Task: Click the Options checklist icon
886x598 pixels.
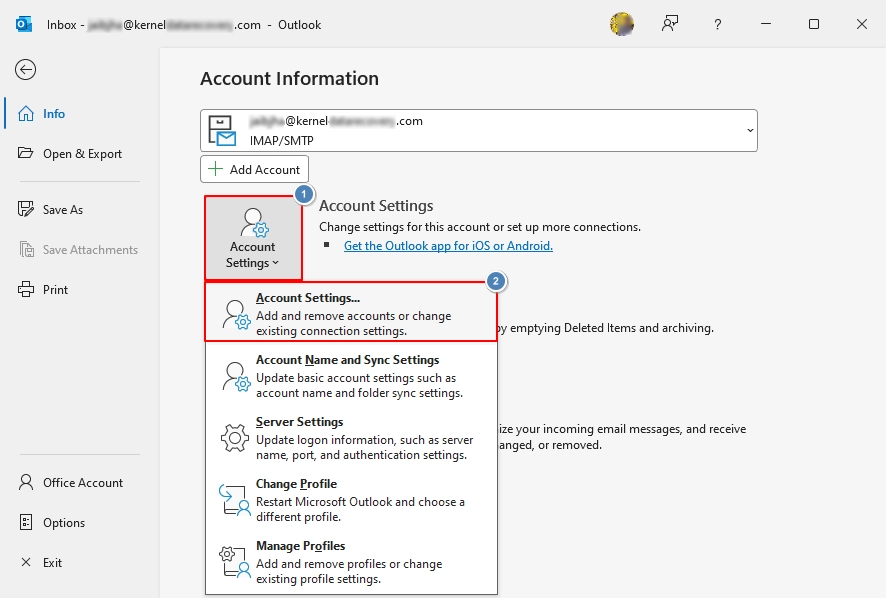Action: click(26, 522)
